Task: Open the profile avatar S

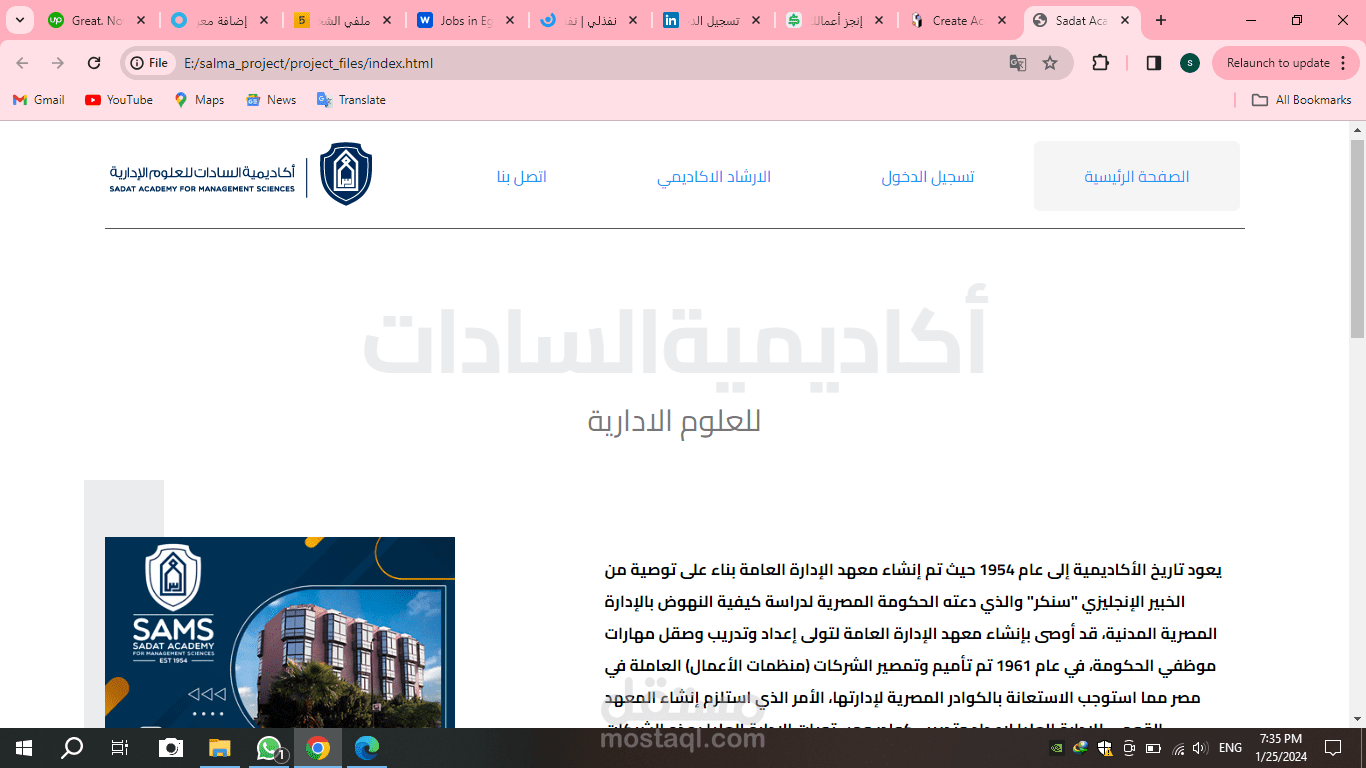Action: 1189,63
